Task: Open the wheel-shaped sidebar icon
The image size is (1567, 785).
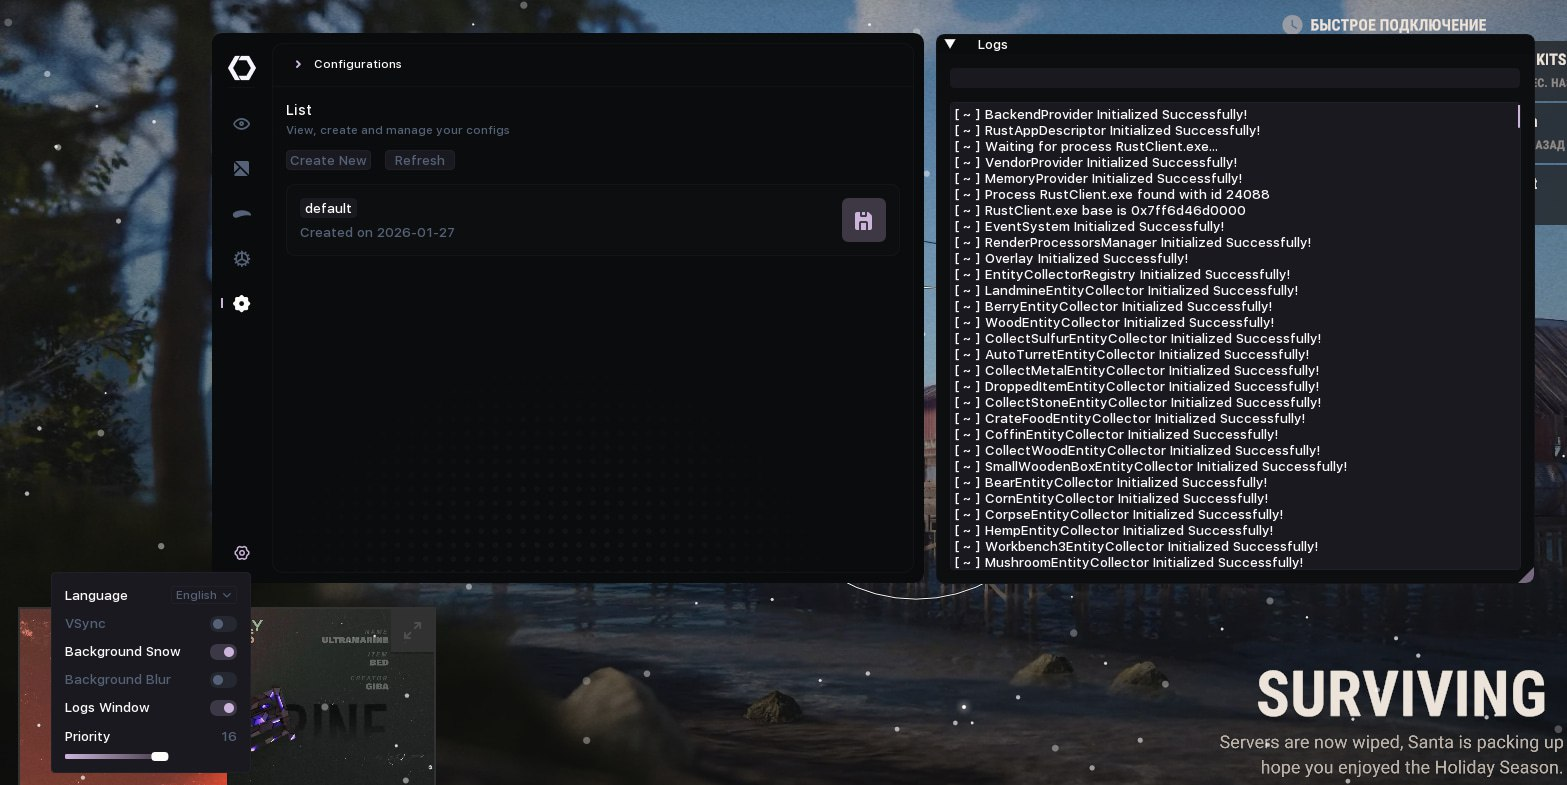Action: (242, 259)
